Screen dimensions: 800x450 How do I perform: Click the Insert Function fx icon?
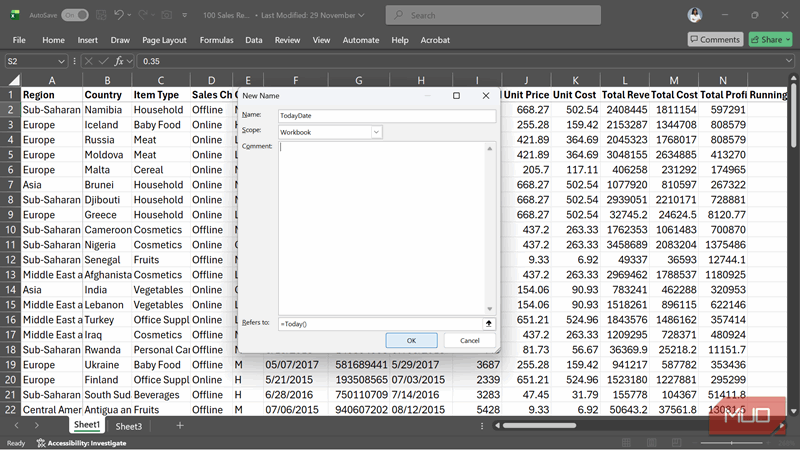tap(118, 61)
